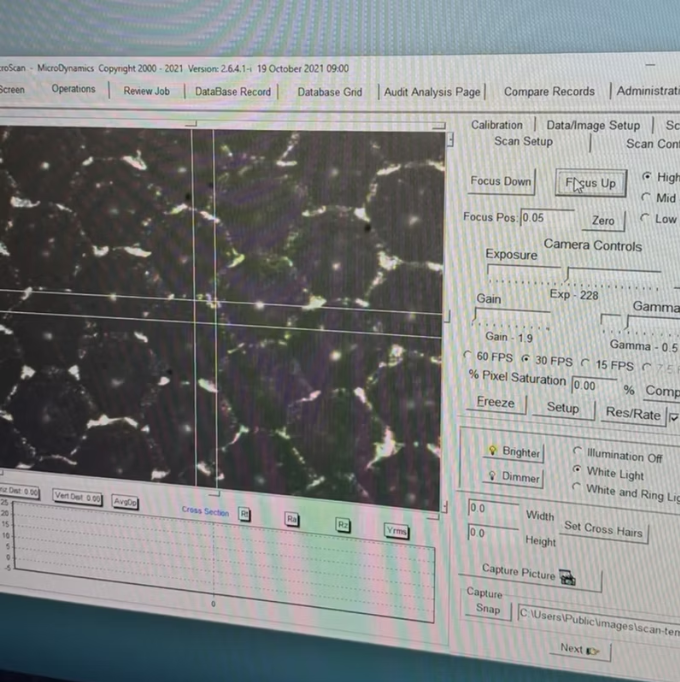Open the Audit Analysis Page tab
This screenshot has width=680, height=682.
432,92
